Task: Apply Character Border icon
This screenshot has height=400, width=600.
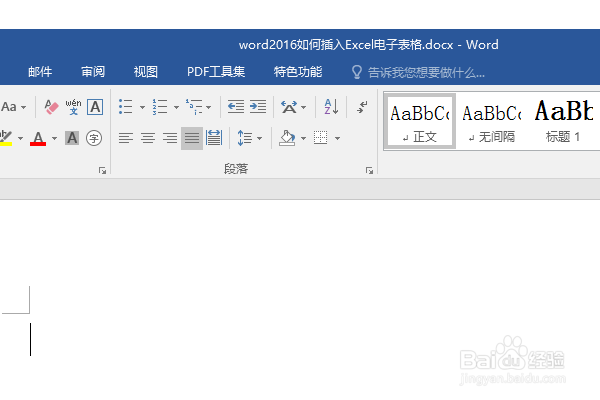Action: coord(95,107)
